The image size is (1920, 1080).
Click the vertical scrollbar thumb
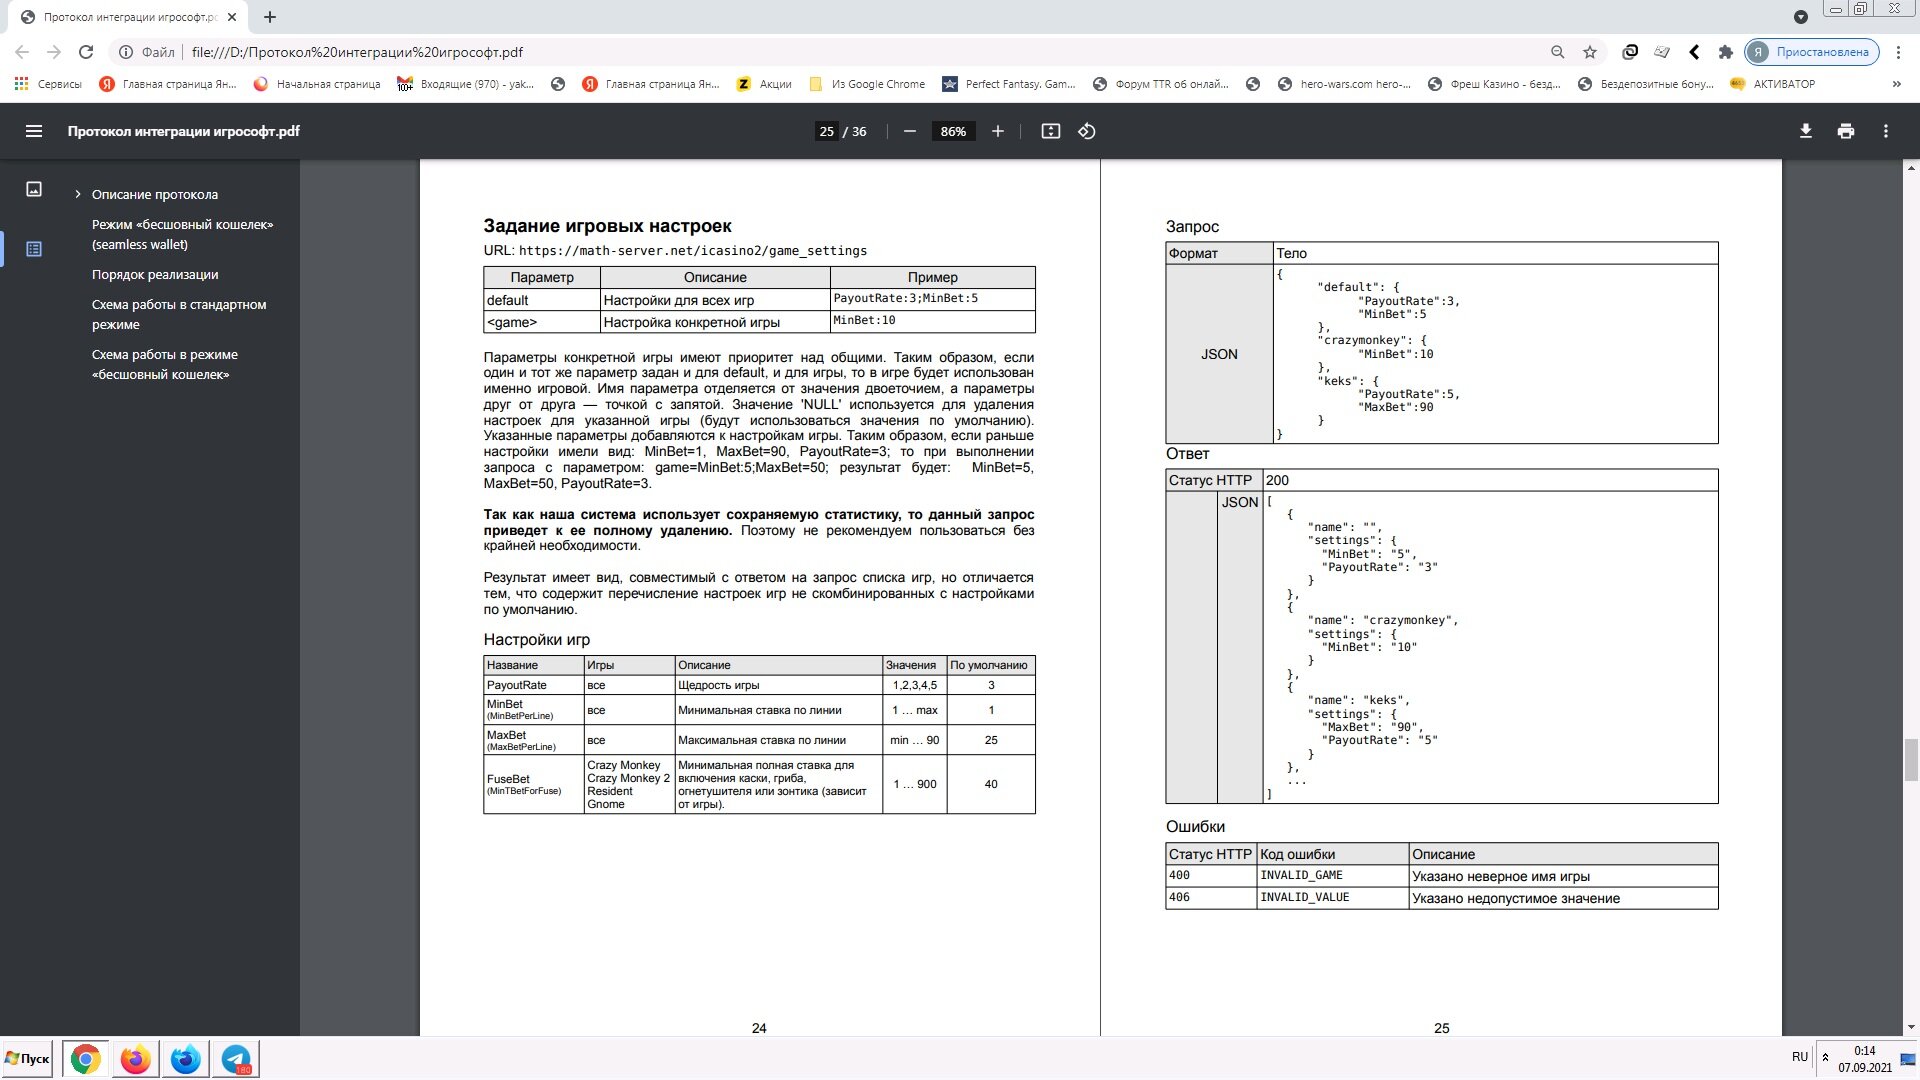(x=1911, y=759)
